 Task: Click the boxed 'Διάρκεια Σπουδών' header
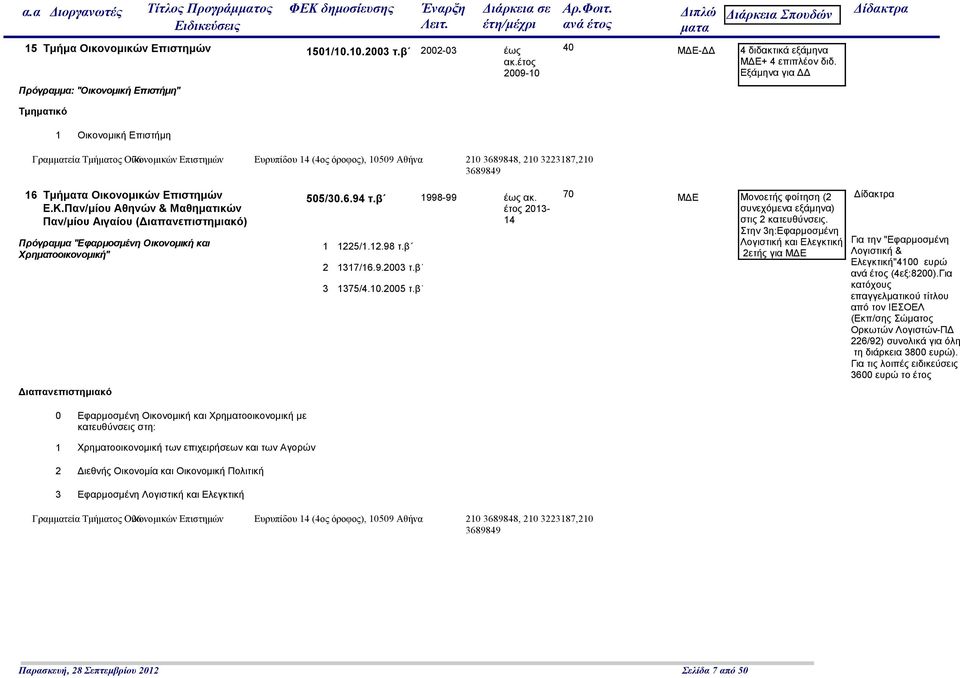(x=782, y=15)
